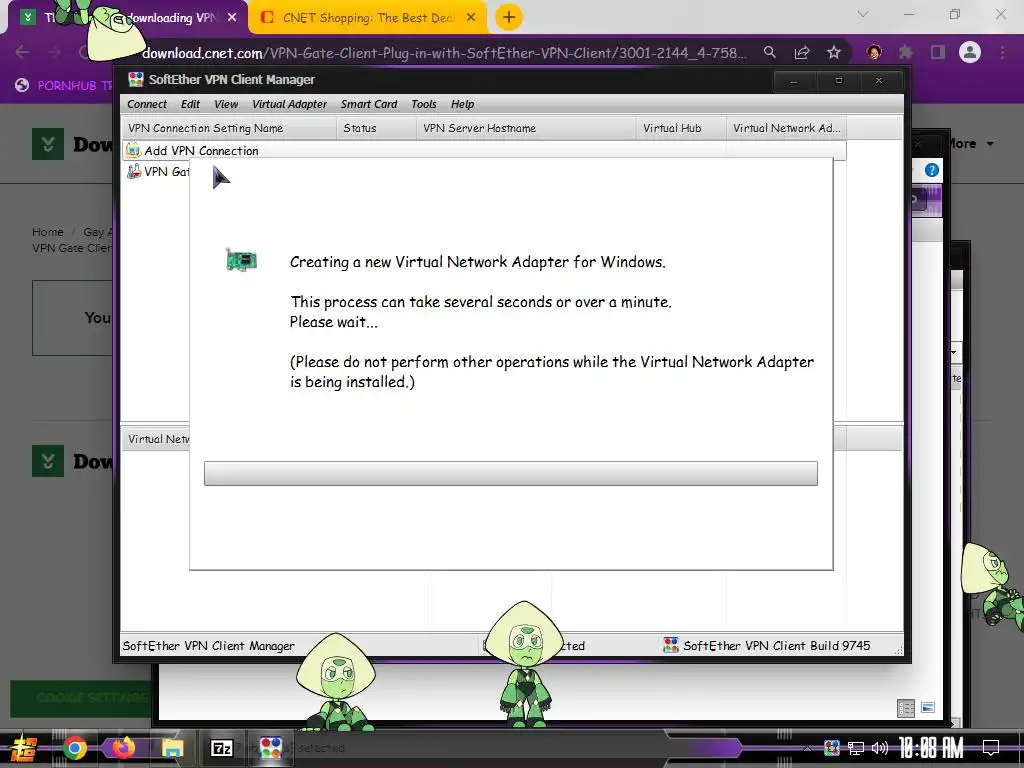Click the blue help icon in background window
1024x768 pixels.
click(932, 170)
